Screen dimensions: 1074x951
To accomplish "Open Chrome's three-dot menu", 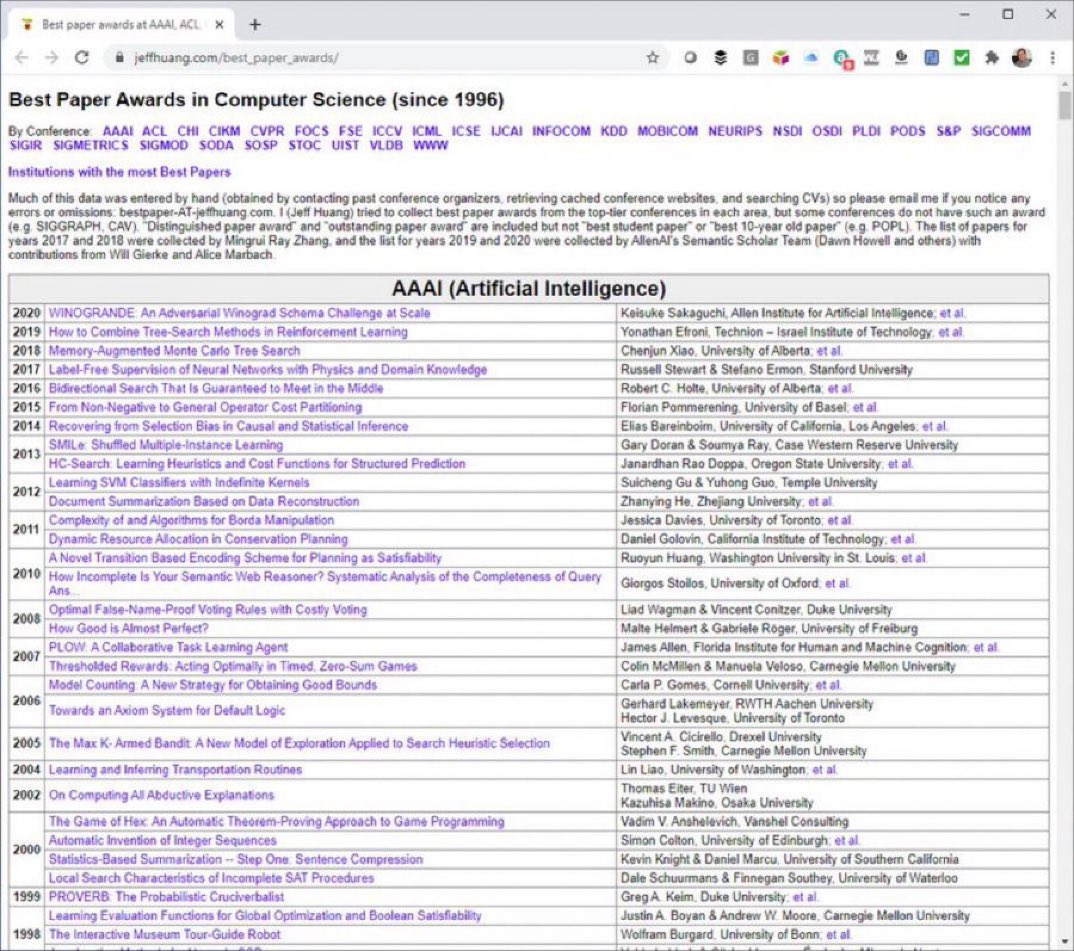I will 1053,58.
